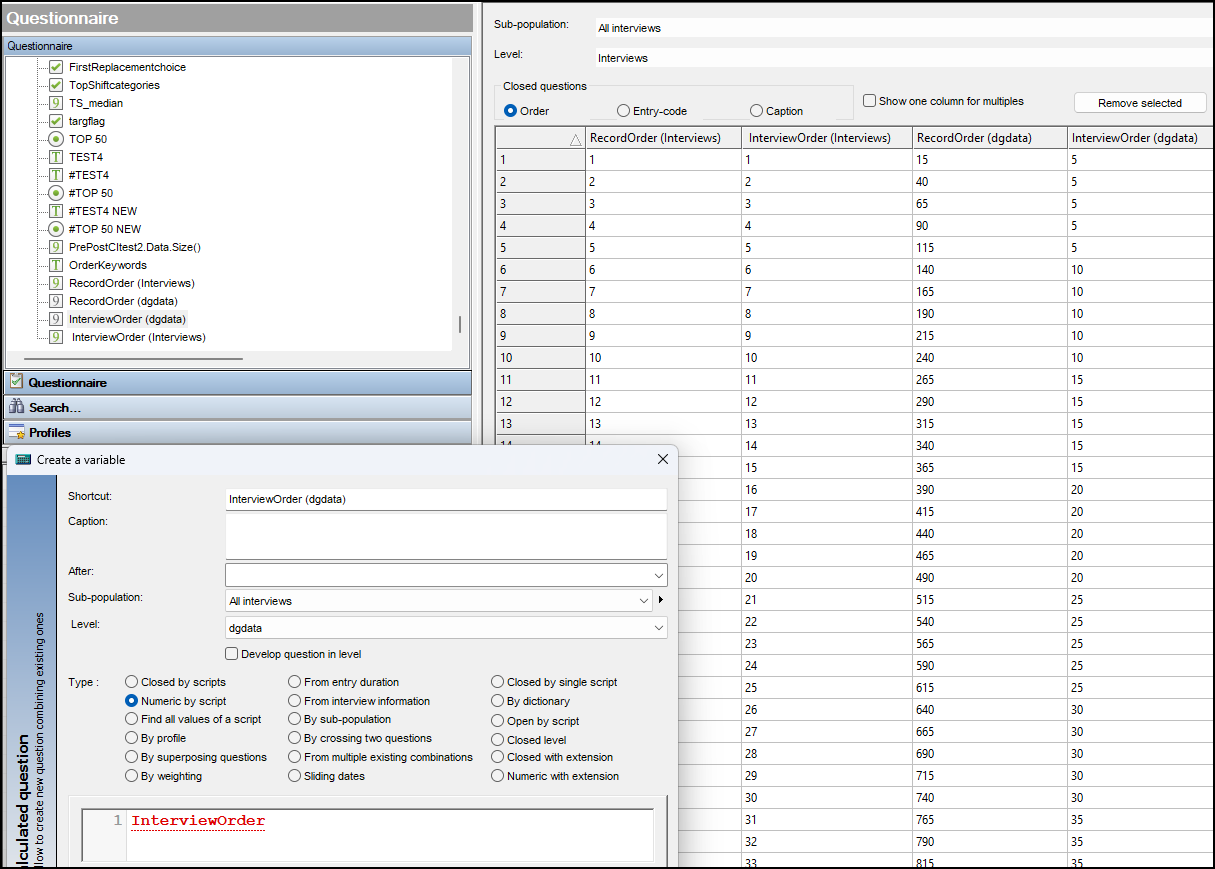
Task: Choose Closed by scripts type
Action: [x=131, y=682]
